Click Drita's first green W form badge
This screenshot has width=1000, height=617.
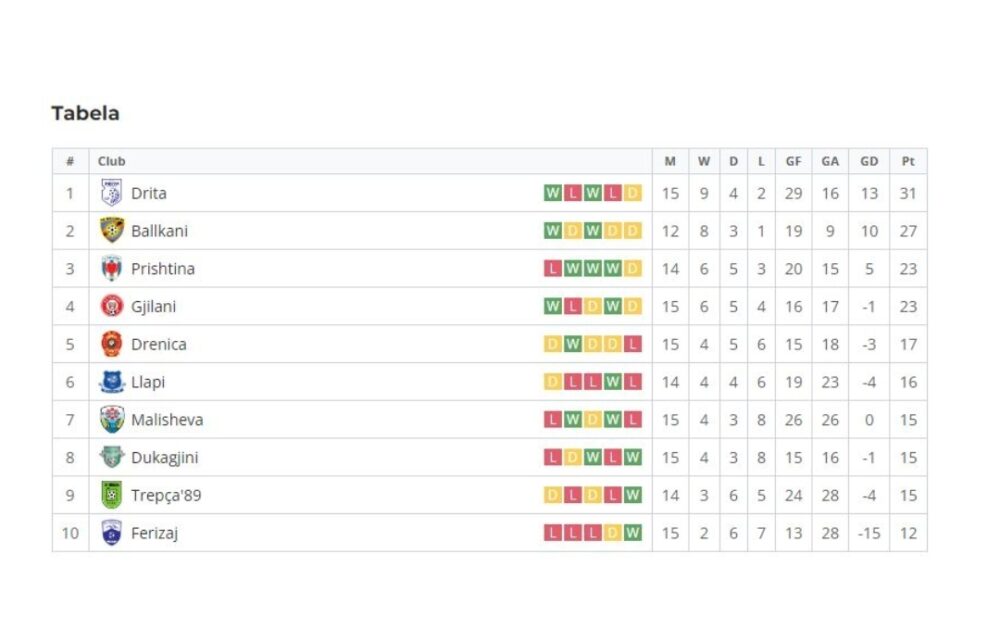point(552,193)
